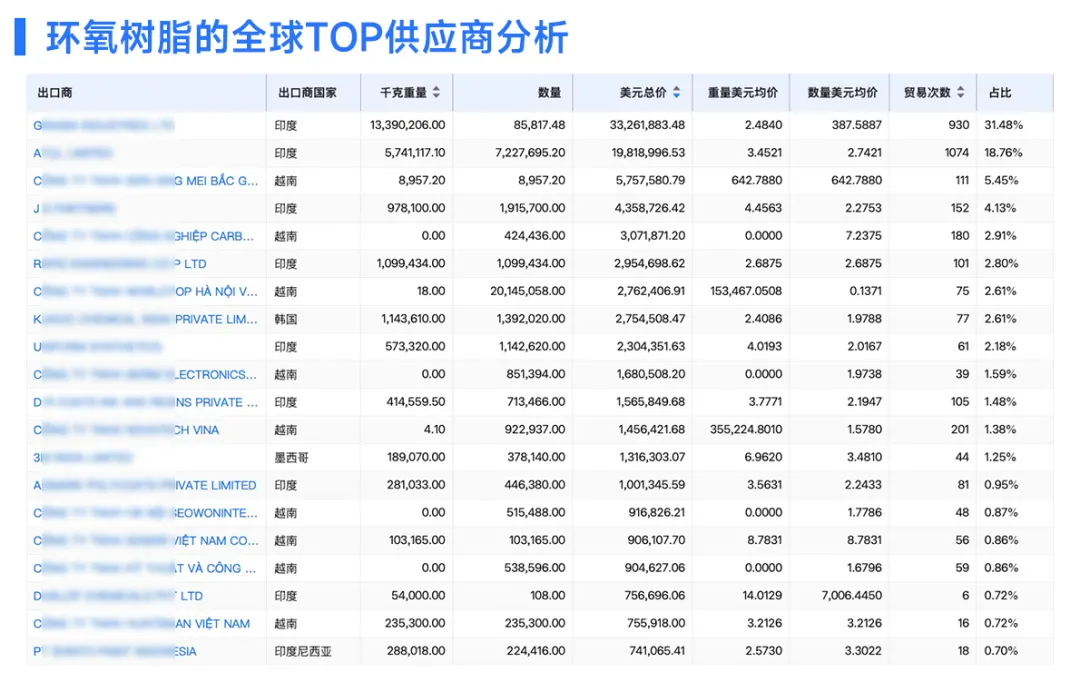Select share value 5.45%
The image size is (1080, 682).
click(x=1001, y=180)
